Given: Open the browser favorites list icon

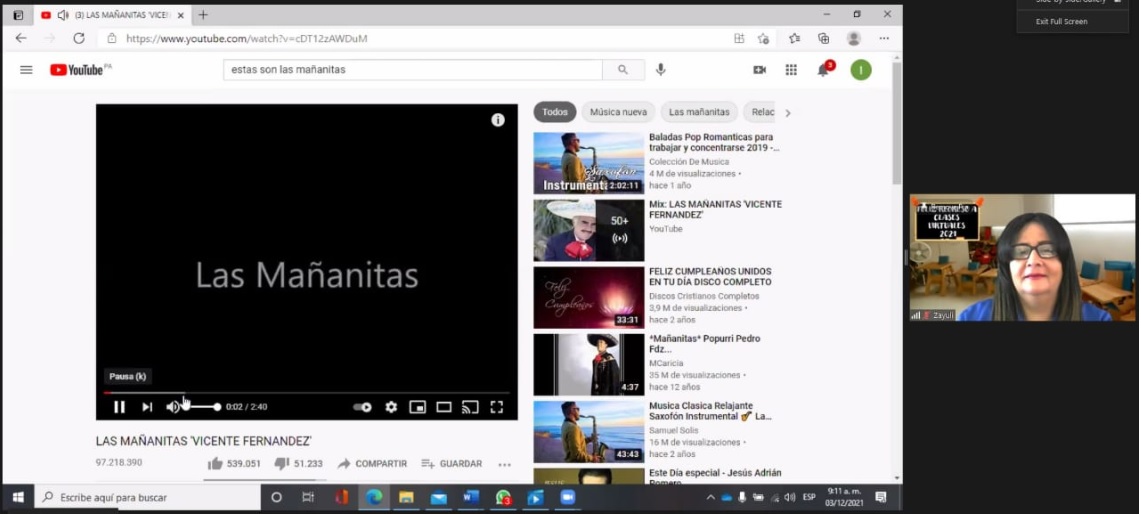Looking at the screenshot, I should point(795,39).
